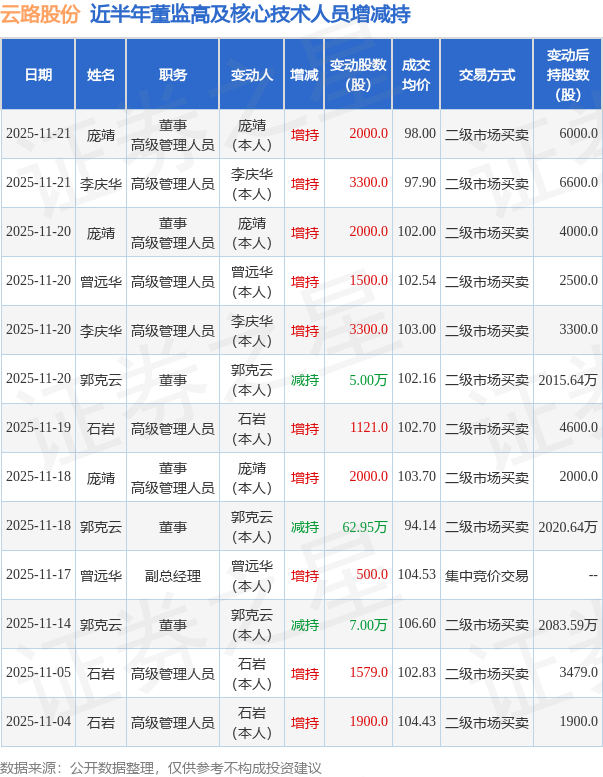Select the 102.54 average price cell
The width and height of the screenshot is (603, 777).
pyautogui.click(x=417, y=281)
